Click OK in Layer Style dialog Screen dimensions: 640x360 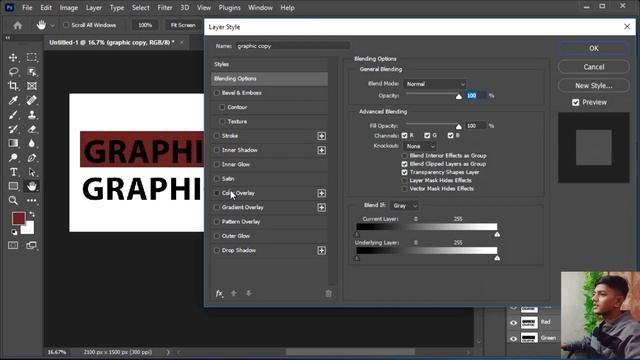[593, 48]
